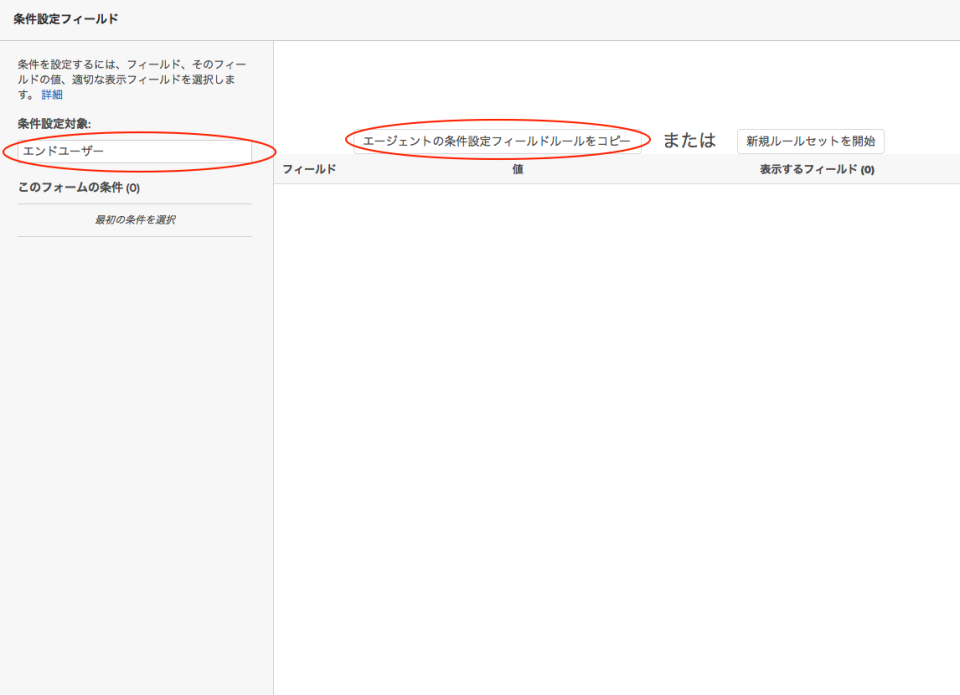Begin creating the first condition rule
The height and width of the screenshot is (695, 960).
(134, 217)
